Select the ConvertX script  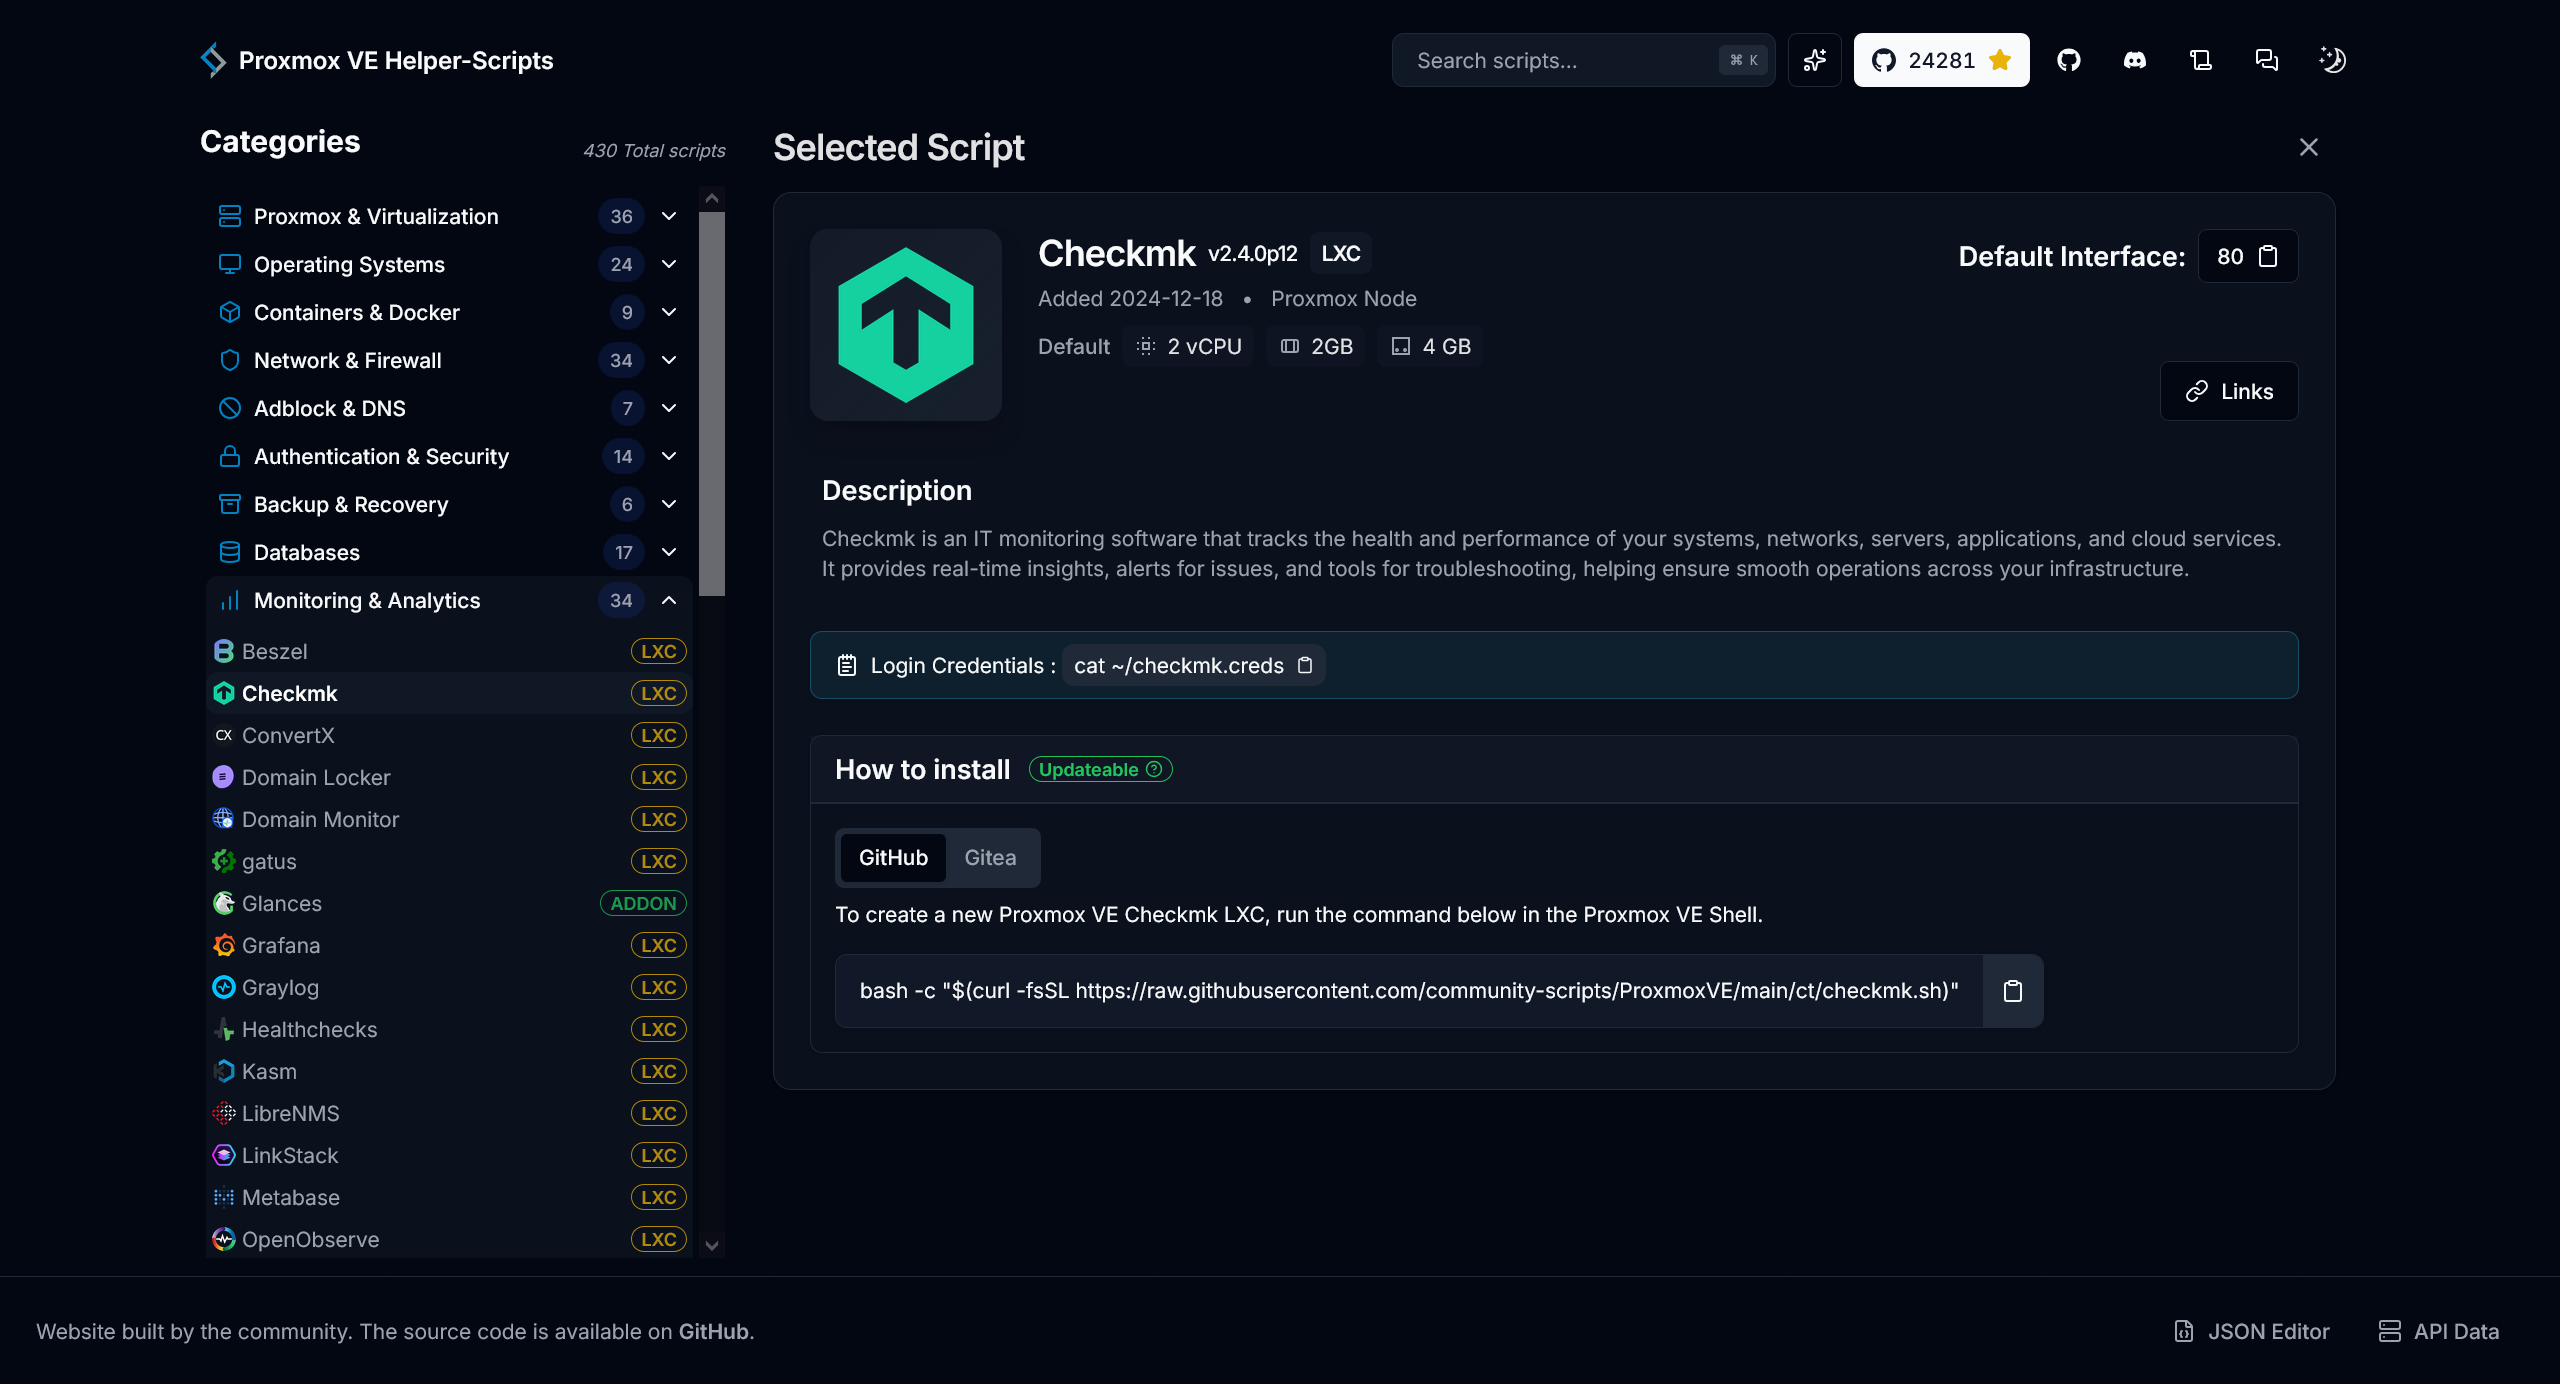pos(449,735)
